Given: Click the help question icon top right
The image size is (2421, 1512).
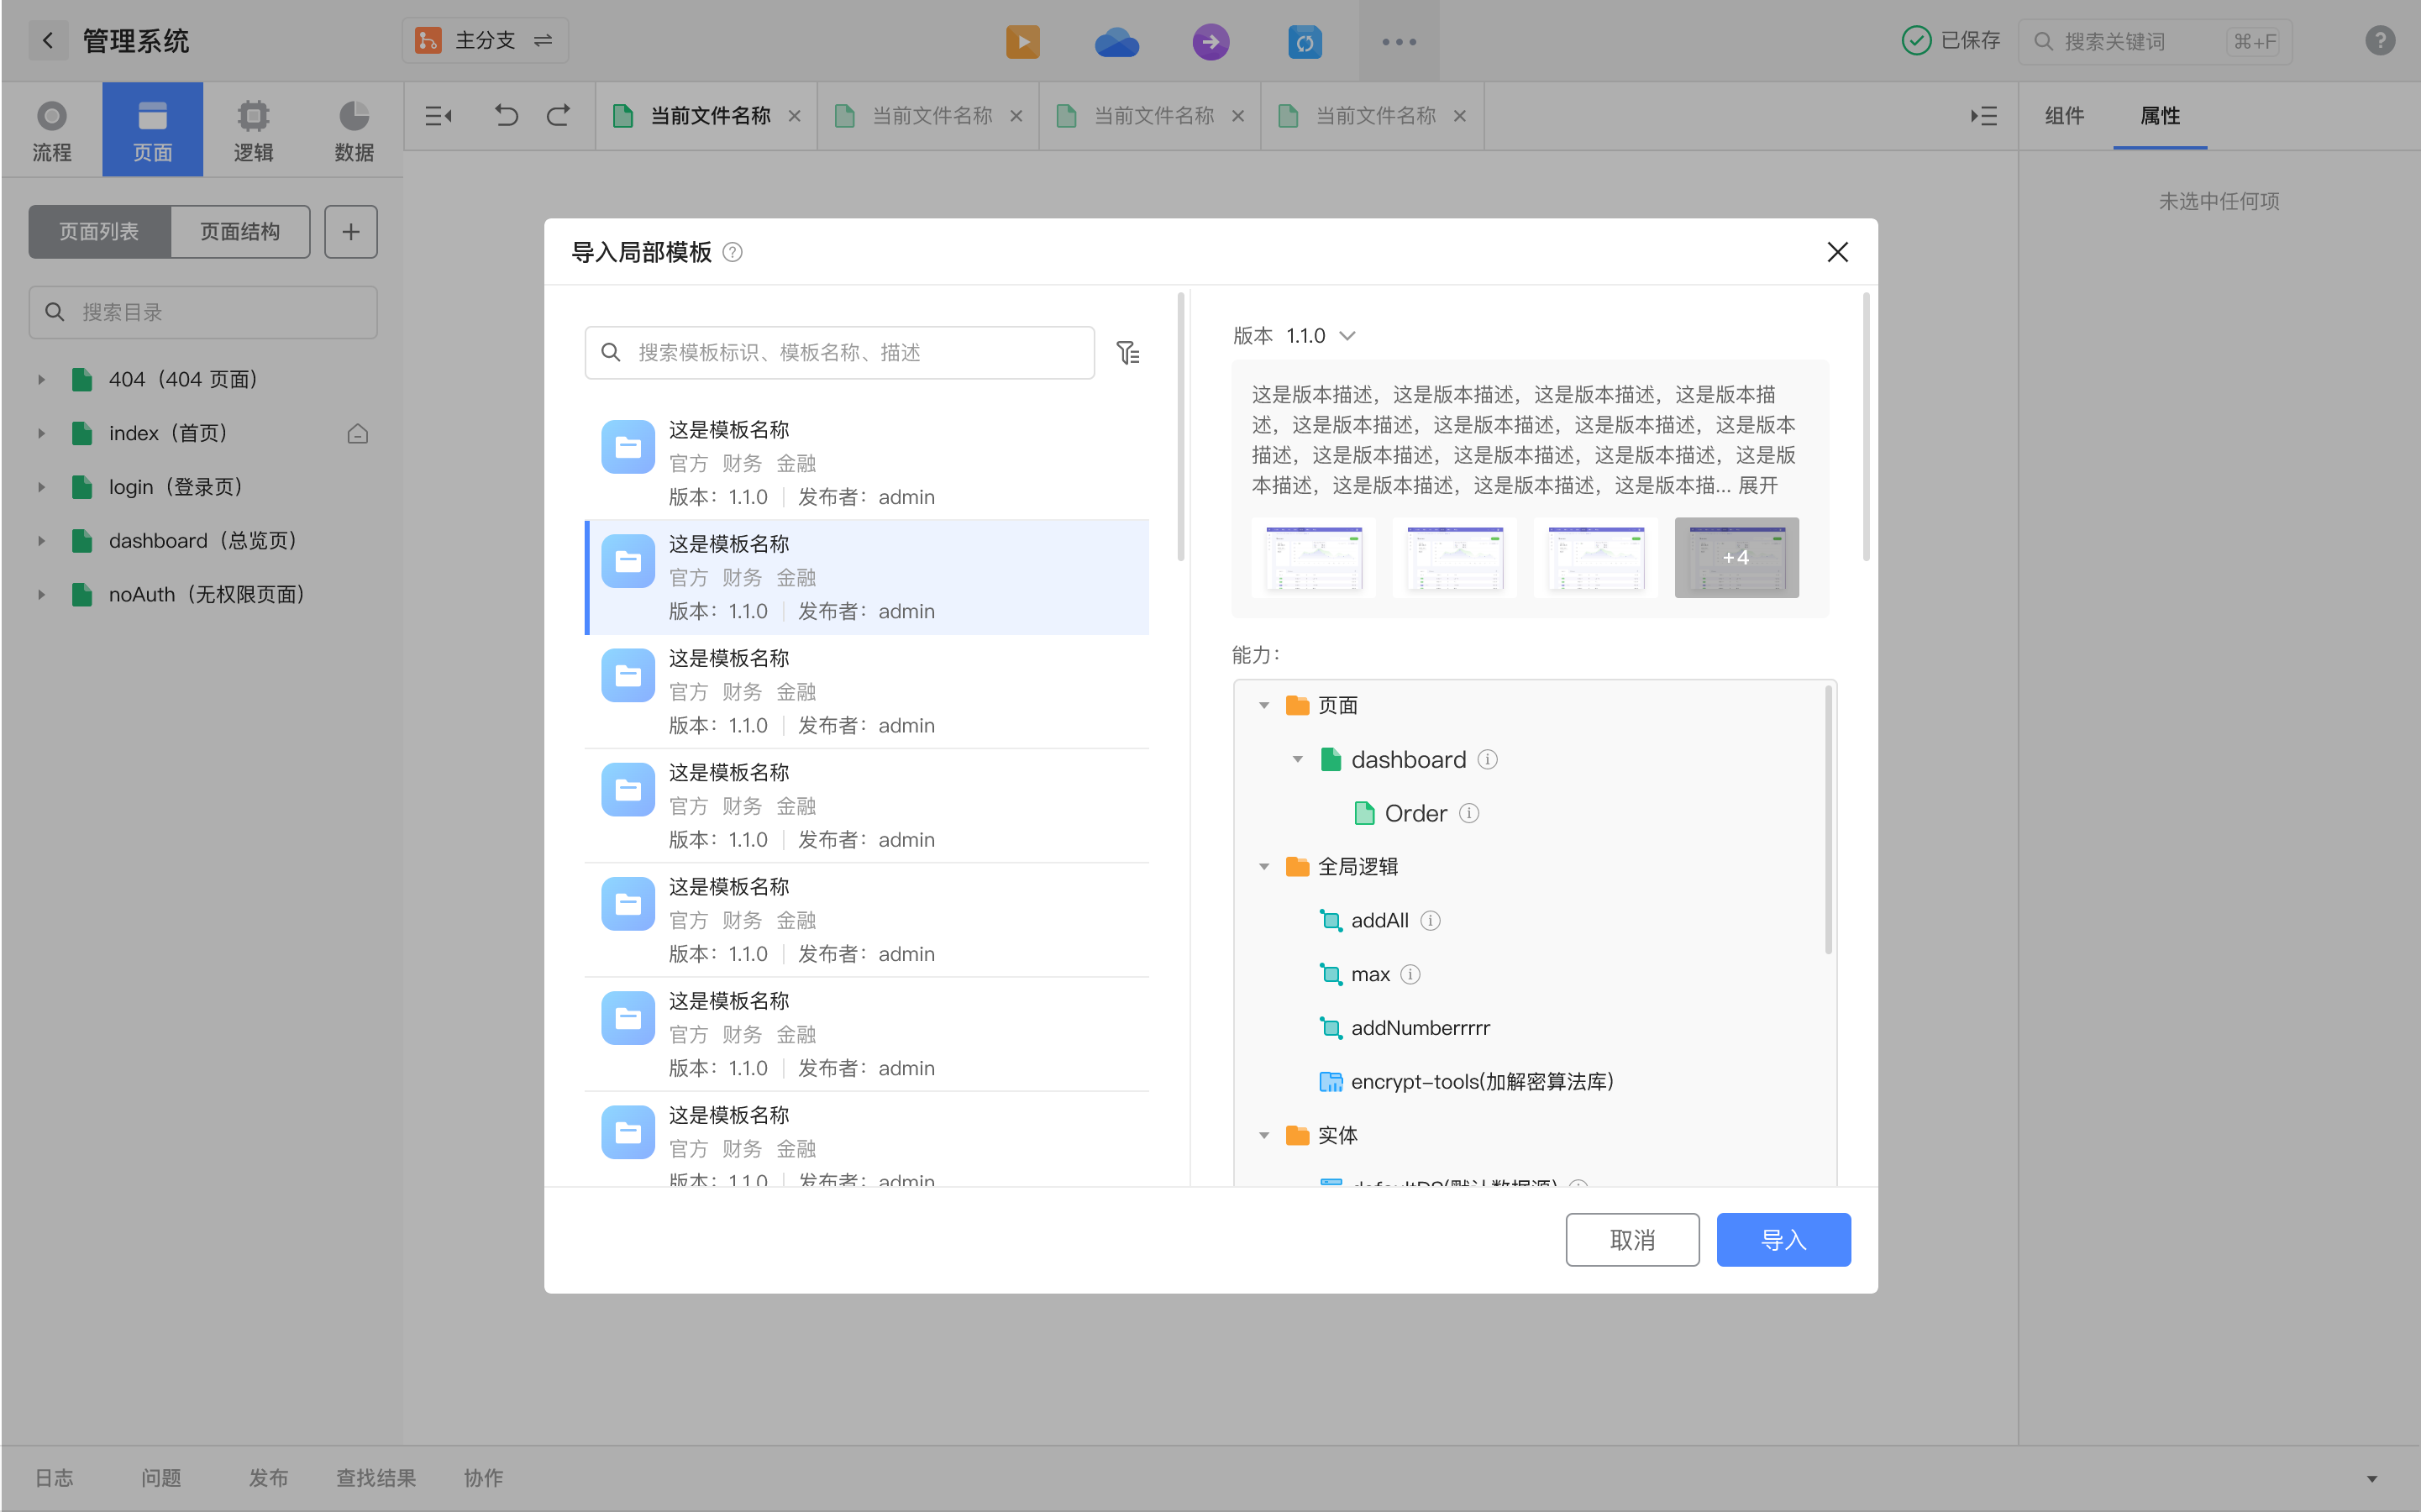Looking at the screenshot, I should click(2379, 41).
